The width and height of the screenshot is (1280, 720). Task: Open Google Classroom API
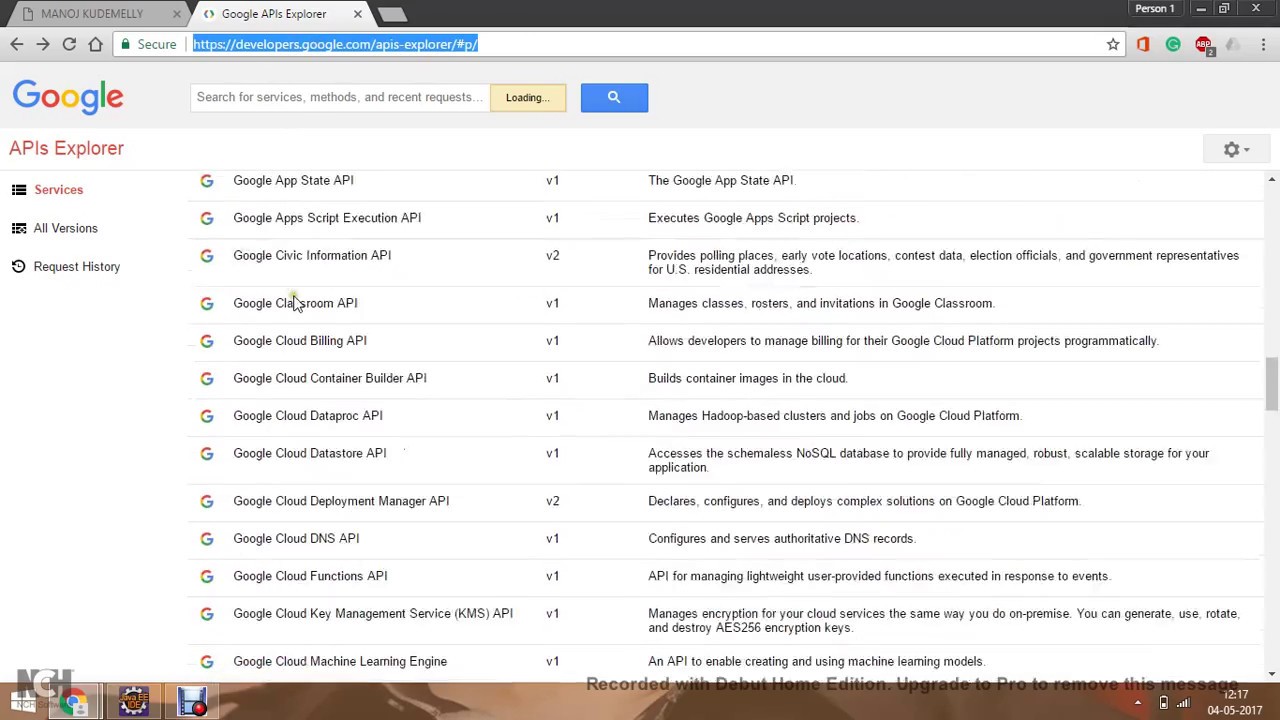tap(295, 303)
